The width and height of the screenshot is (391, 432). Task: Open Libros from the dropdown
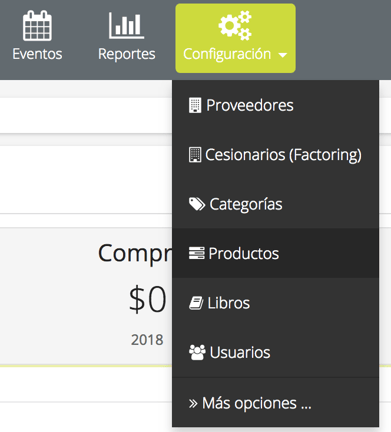click(275, 303)
